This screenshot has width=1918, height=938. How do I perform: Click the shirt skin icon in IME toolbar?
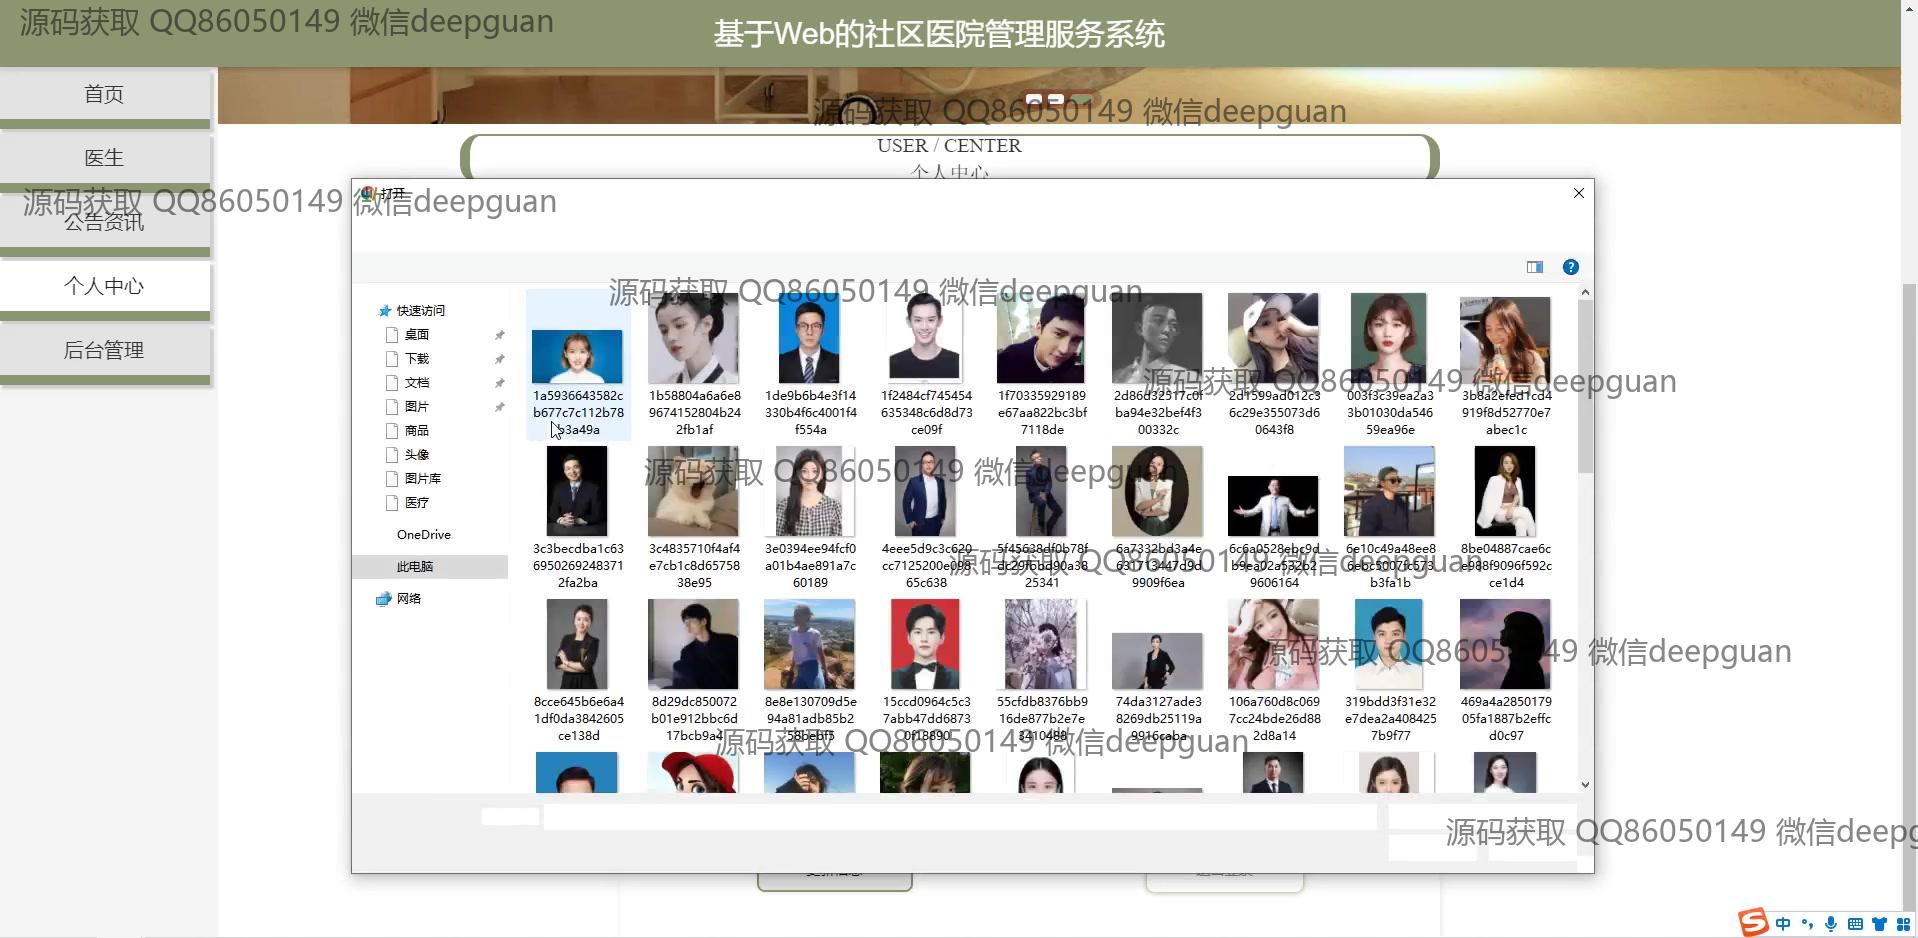point(1878,924)
